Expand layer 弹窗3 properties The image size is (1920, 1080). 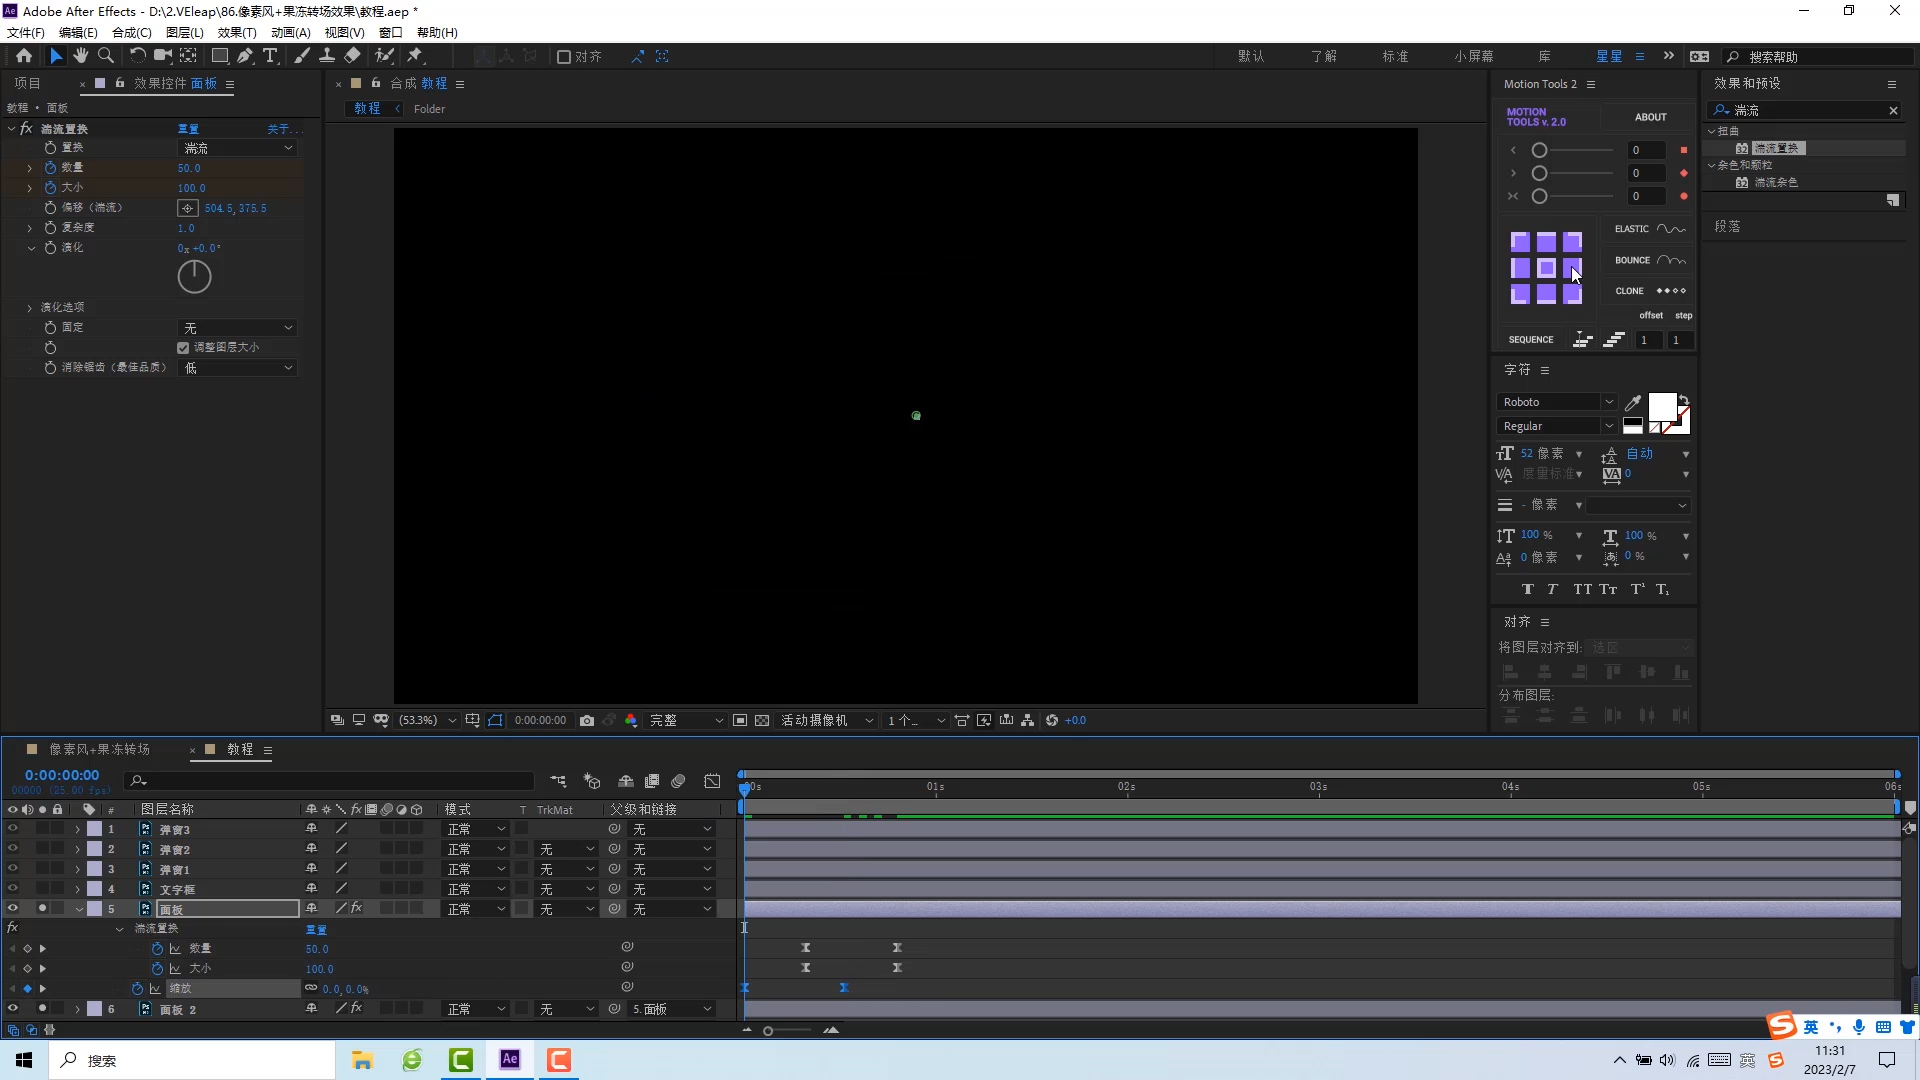pyautogui.click(x=77, y=829)
